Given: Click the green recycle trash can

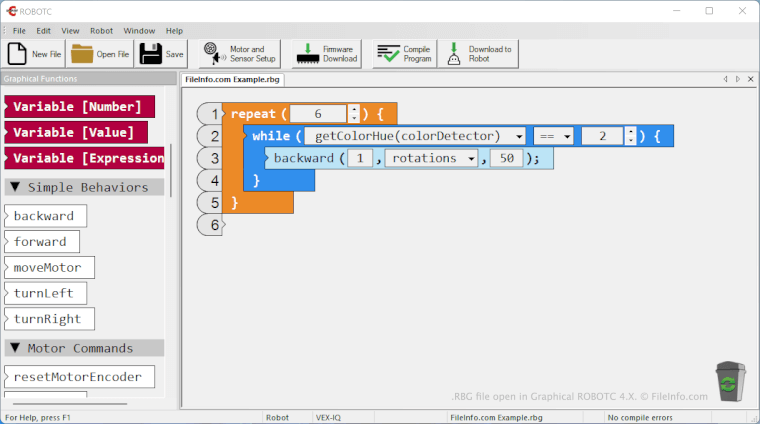Looking at the screenshot, I should 730,382.
